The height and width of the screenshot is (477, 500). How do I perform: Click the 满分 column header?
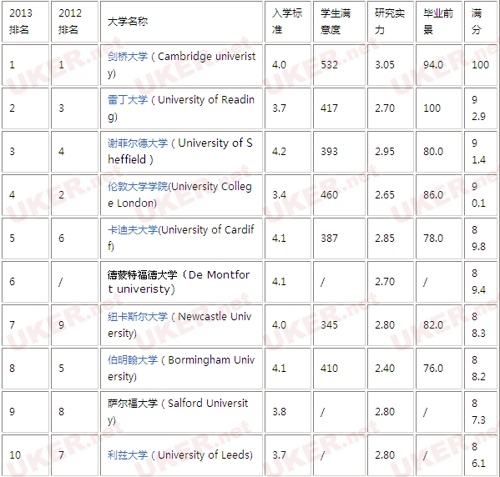point(481,22)
